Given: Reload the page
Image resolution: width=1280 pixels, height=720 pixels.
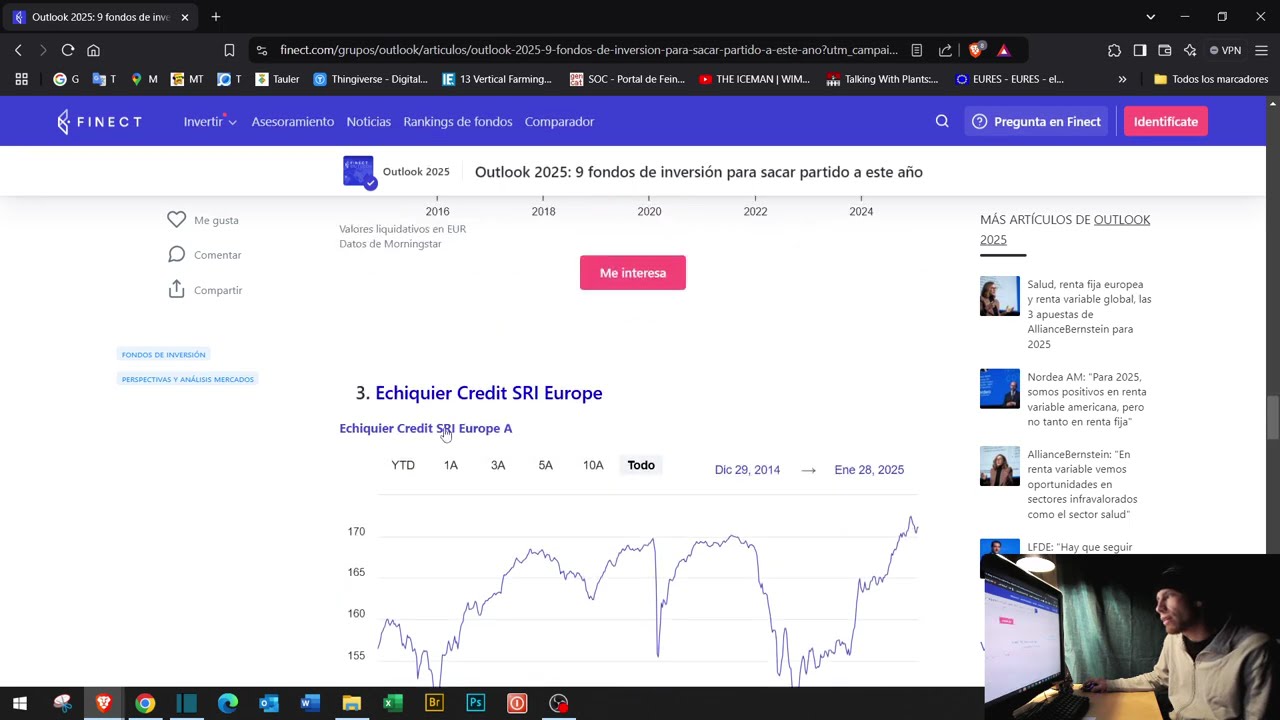Looking at the screenshot, I should coord(68,50).
